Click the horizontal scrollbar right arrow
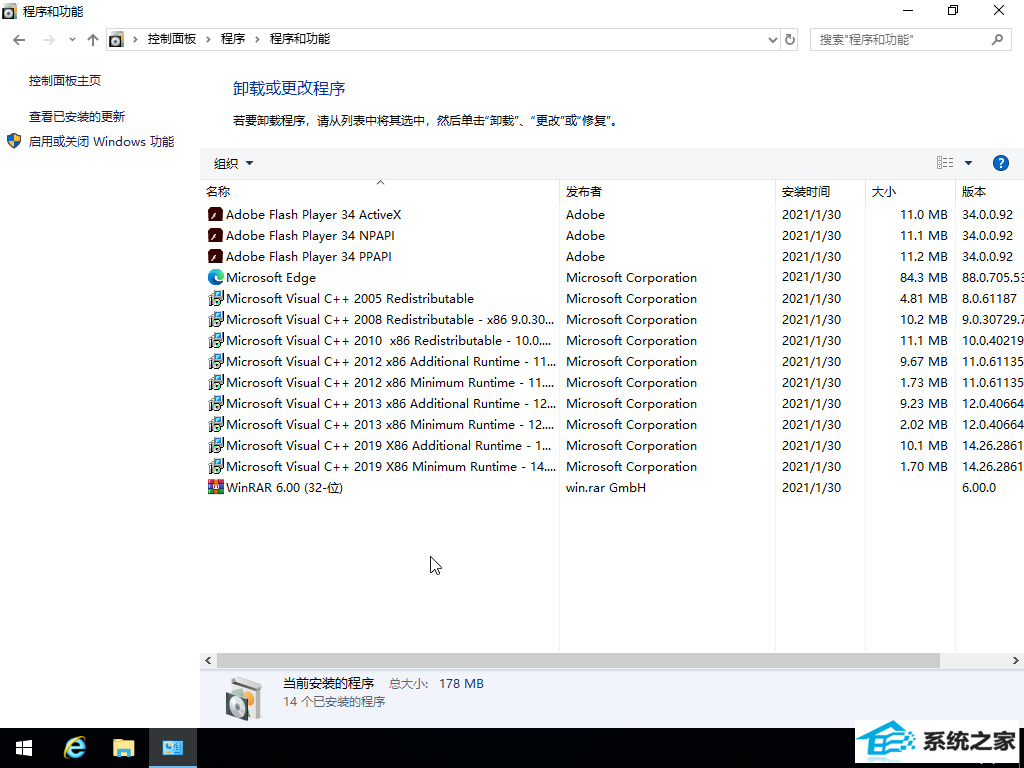The width and height of the screenshot is (1024, 768). 1016,661
